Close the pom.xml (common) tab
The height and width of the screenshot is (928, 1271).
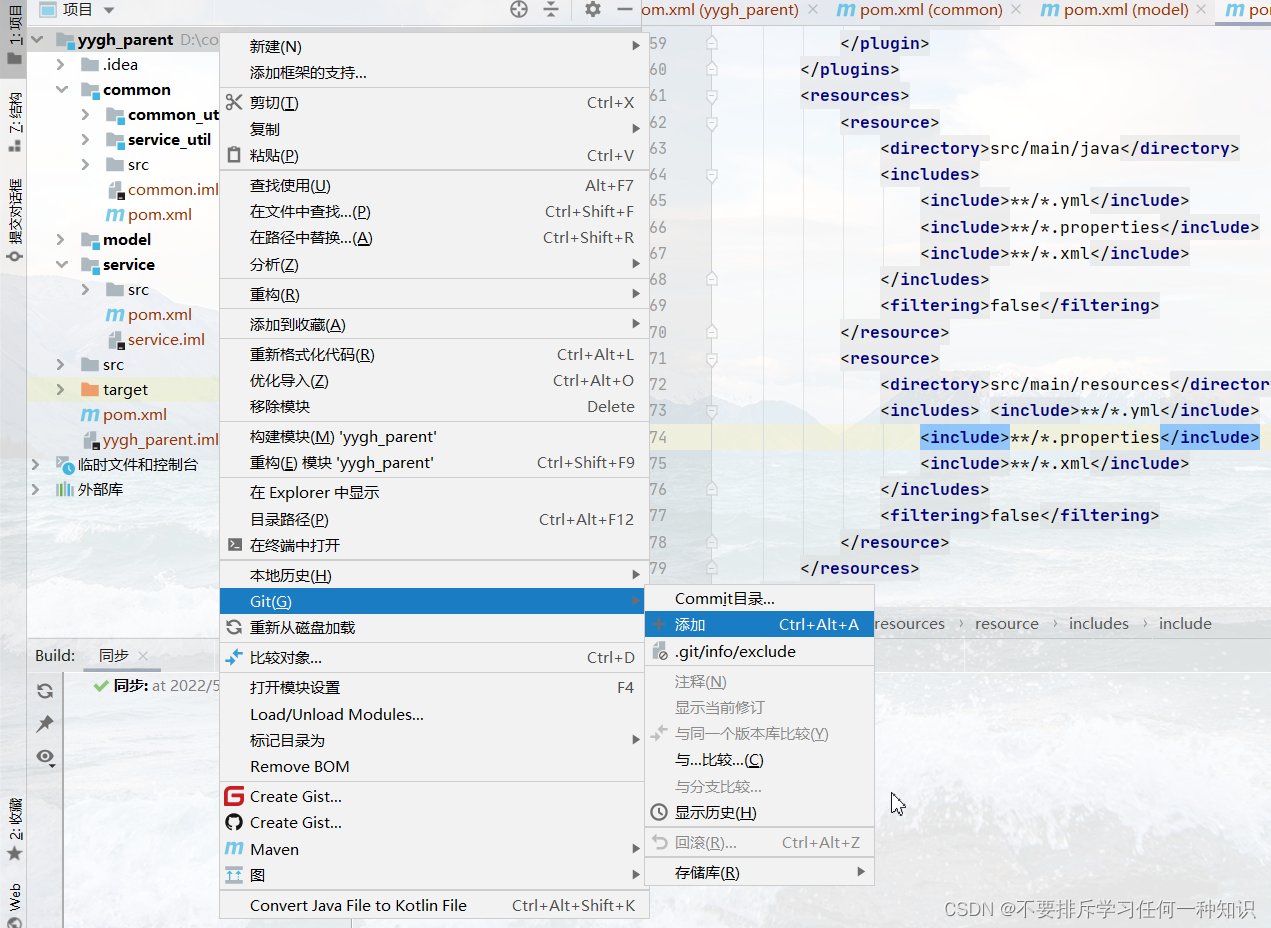(1016, 10)
